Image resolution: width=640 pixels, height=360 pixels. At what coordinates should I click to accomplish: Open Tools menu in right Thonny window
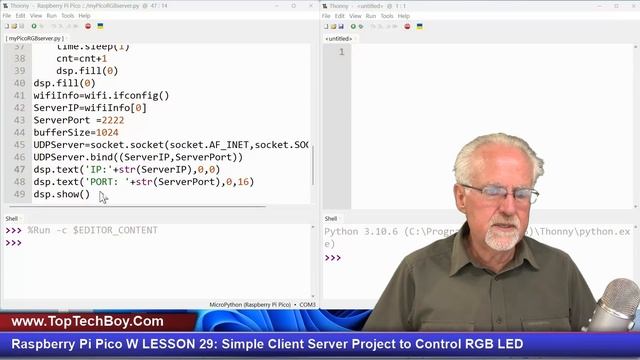point(387,16)
